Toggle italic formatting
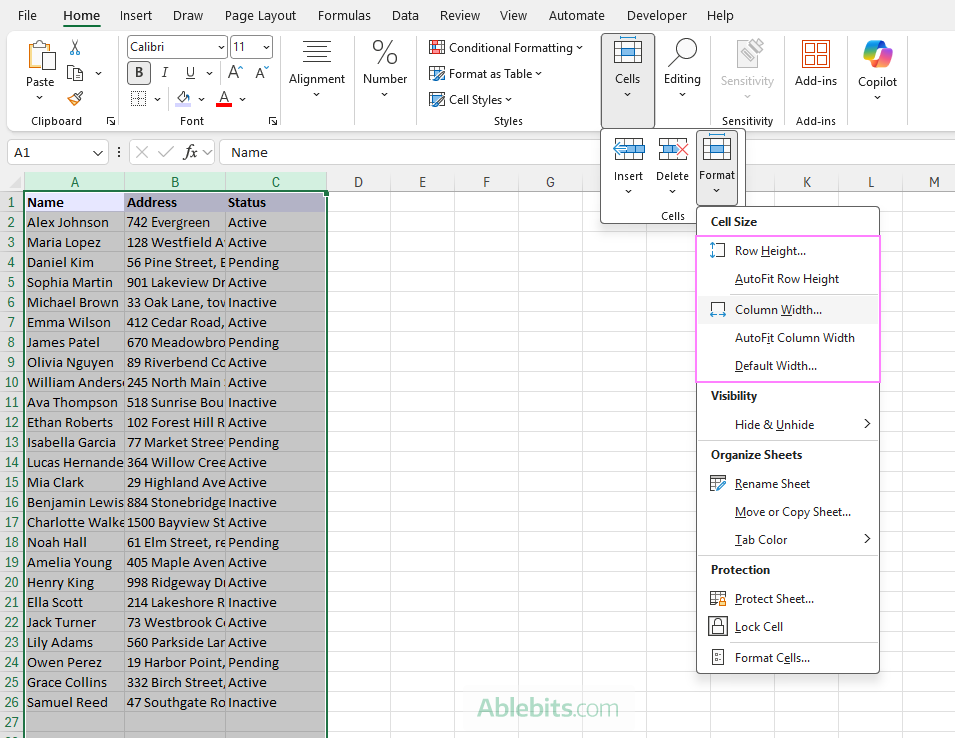Viewport: 955px width, 738px height. [x=164, y=73]
